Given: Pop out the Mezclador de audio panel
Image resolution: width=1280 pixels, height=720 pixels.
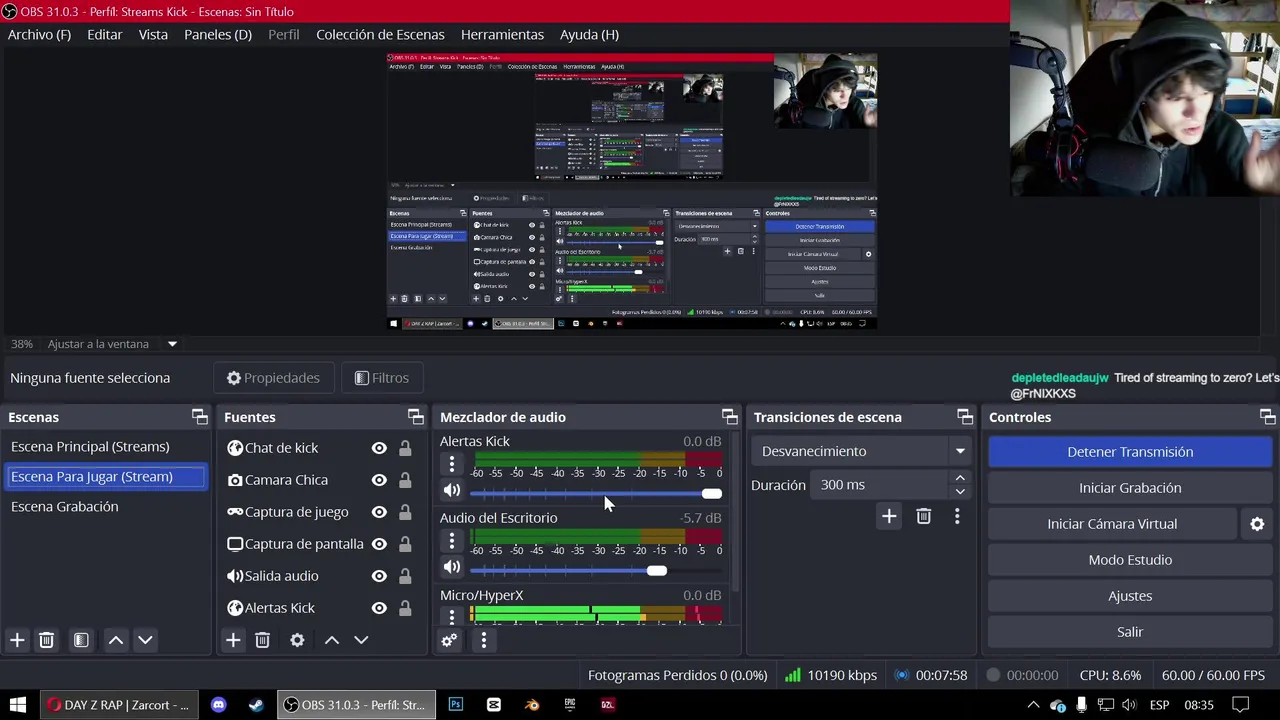Looking at the screenshot, I should click(x=730, y=417).
